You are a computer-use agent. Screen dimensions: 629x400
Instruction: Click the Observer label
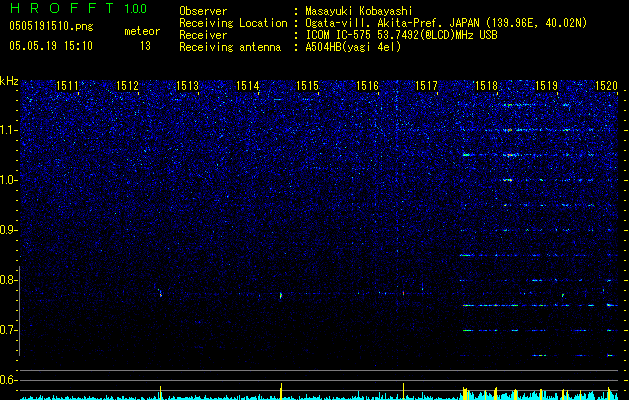[203, 11]
